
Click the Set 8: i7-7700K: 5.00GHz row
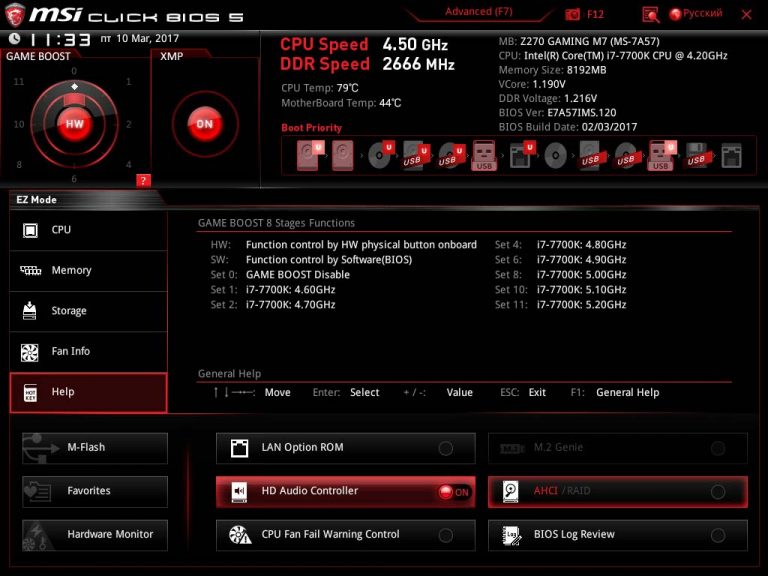560,275
